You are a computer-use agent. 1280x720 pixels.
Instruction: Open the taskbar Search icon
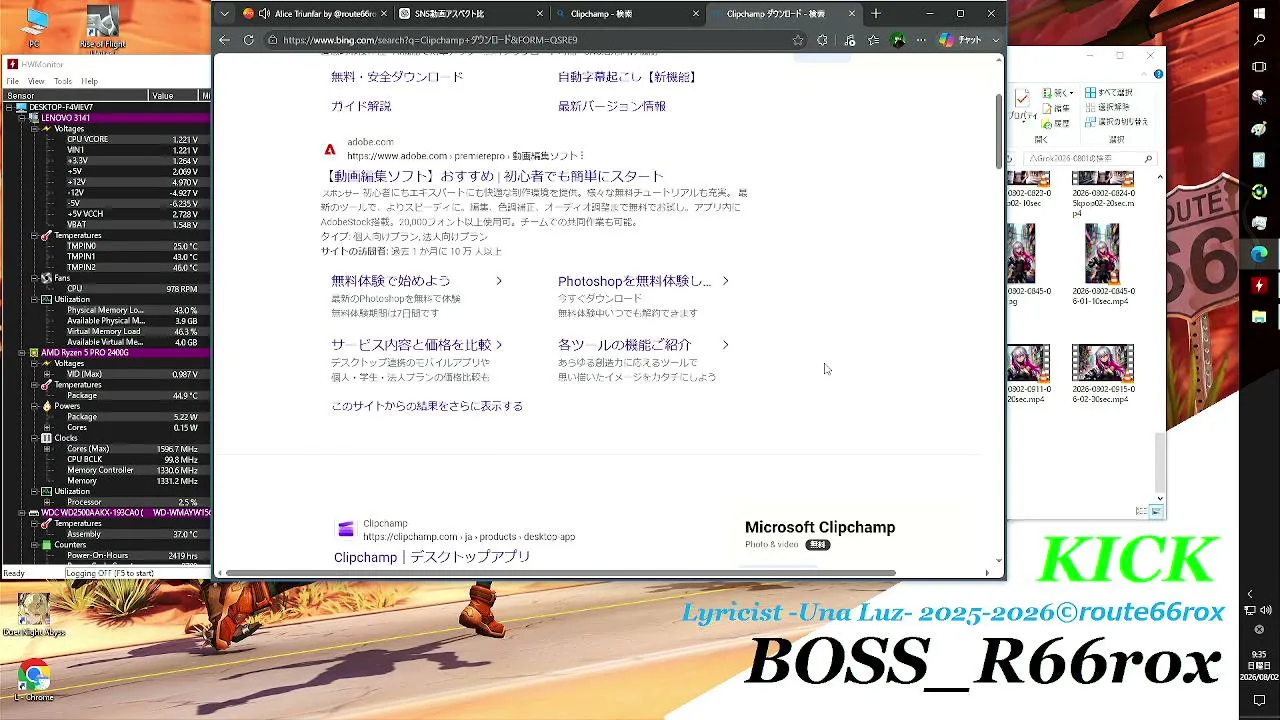[1259, 40]
